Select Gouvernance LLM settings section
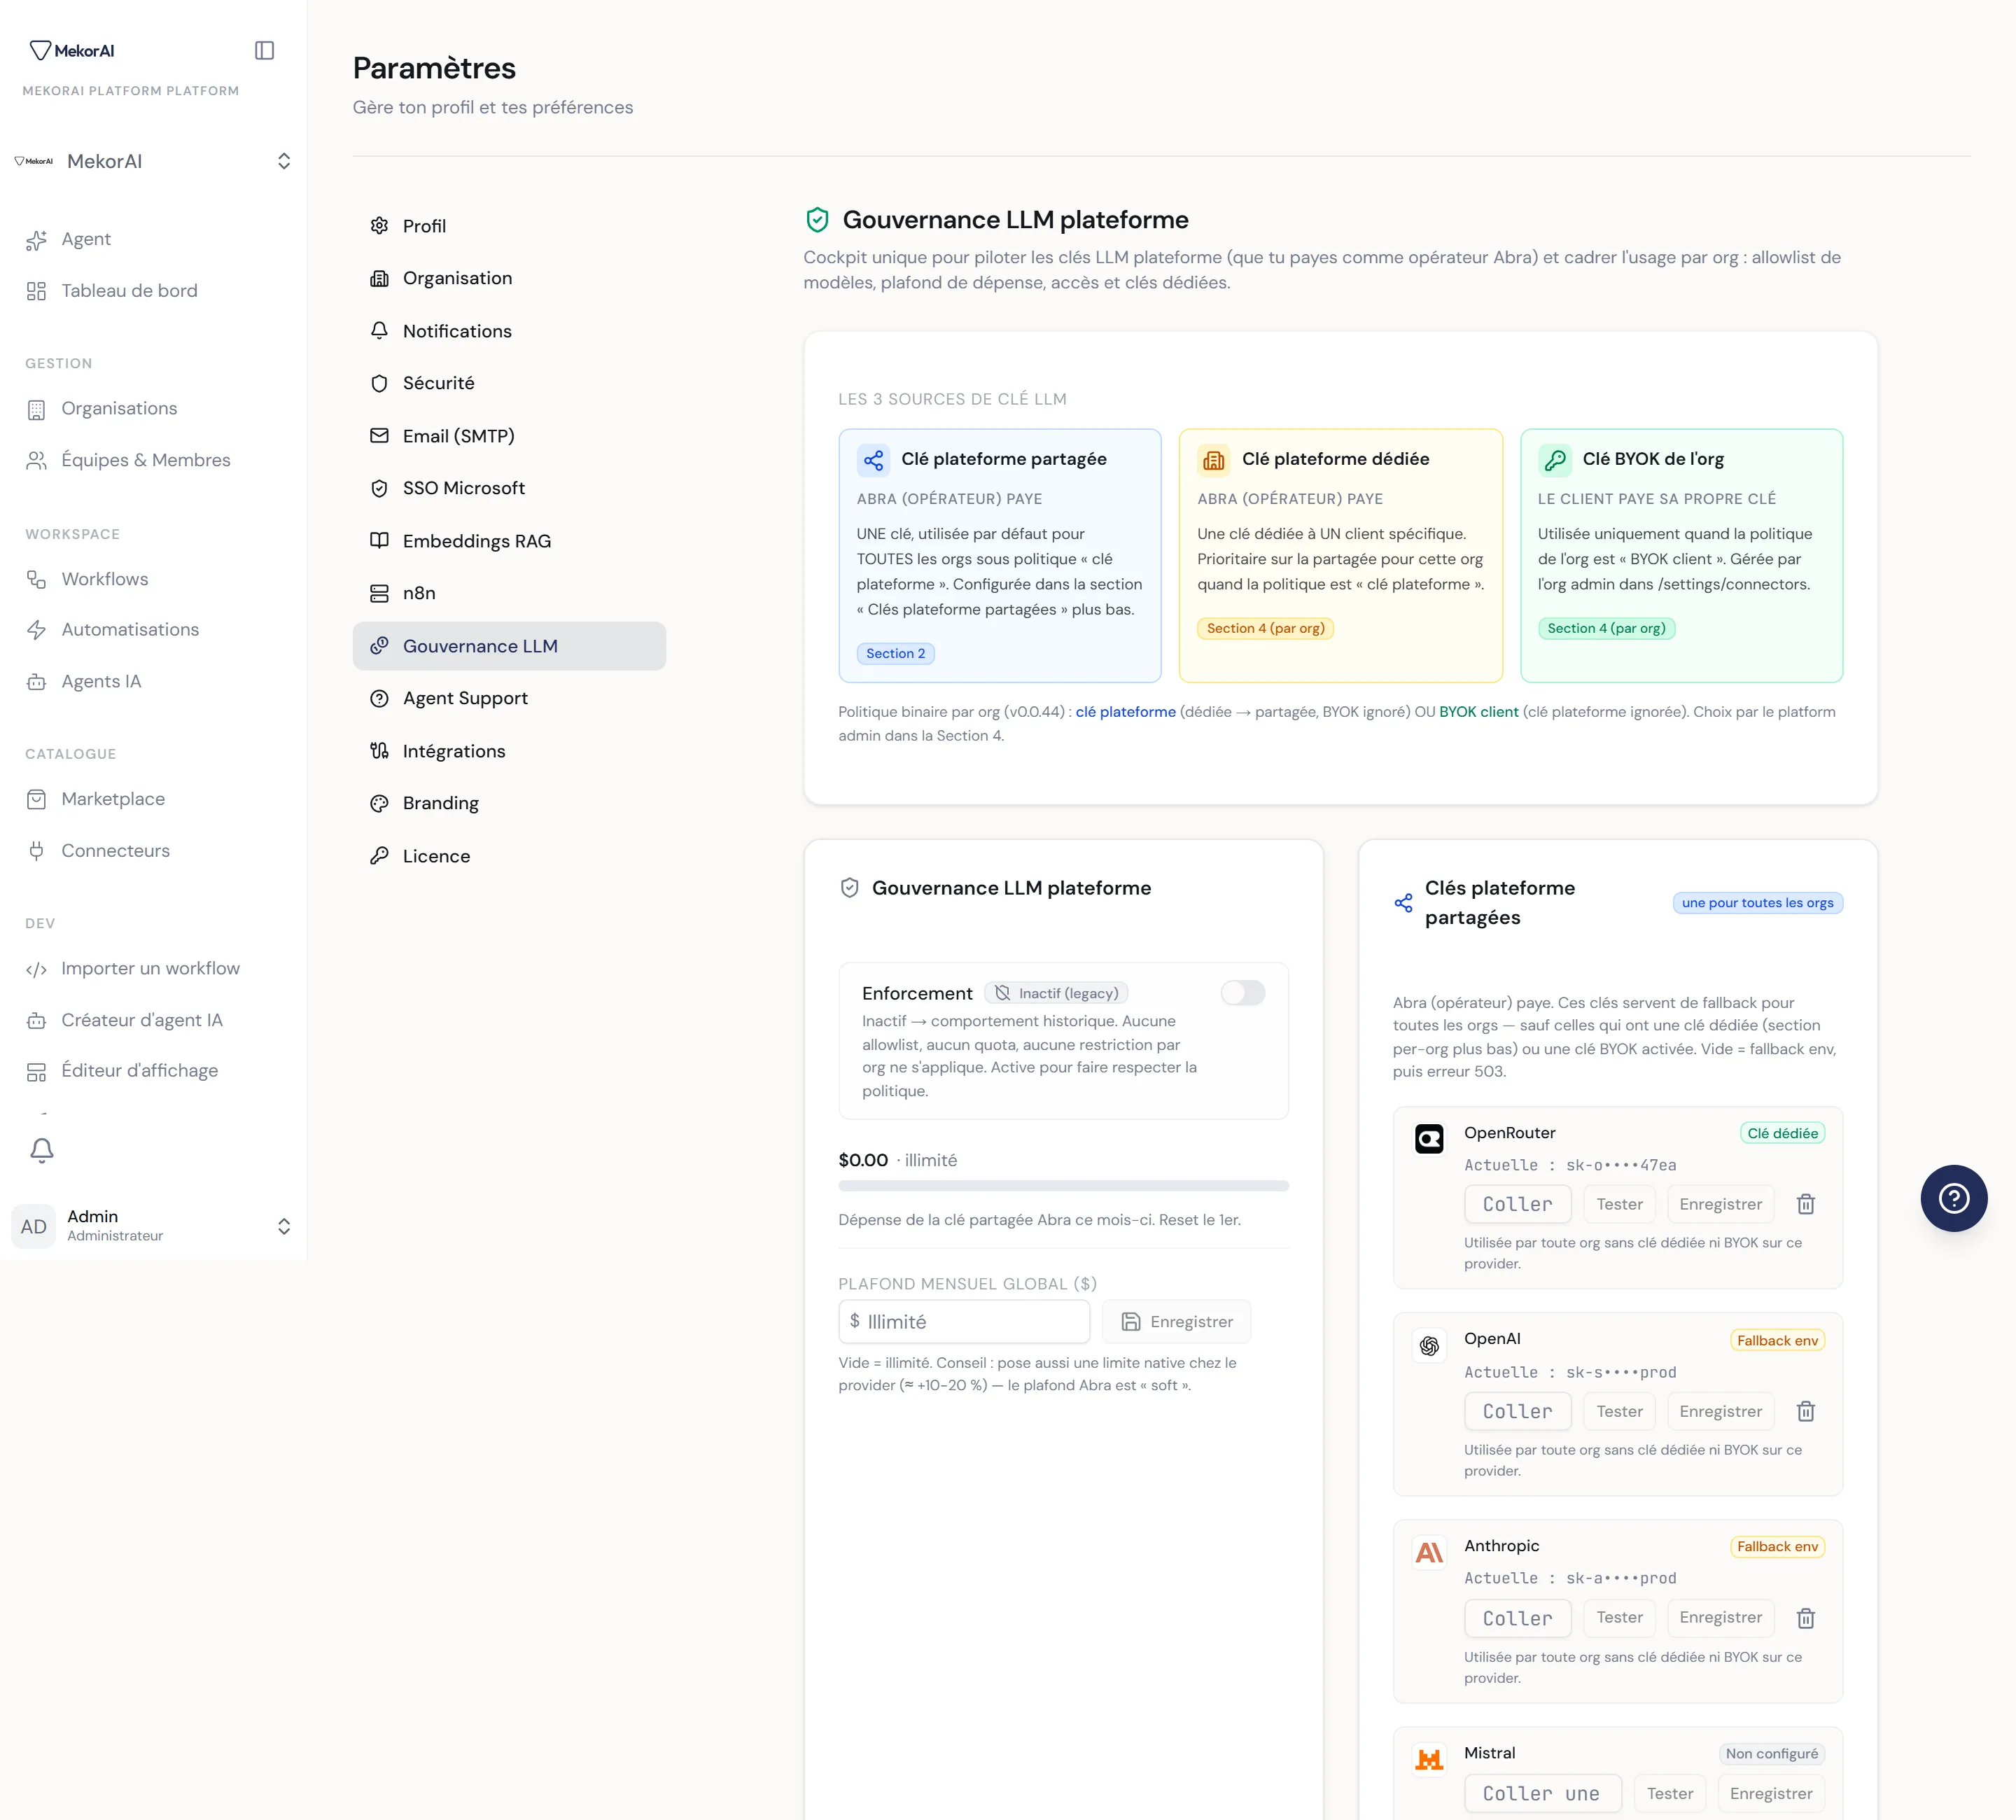The width and height of the screenshot is (2016, 1820). pos(509,646)
